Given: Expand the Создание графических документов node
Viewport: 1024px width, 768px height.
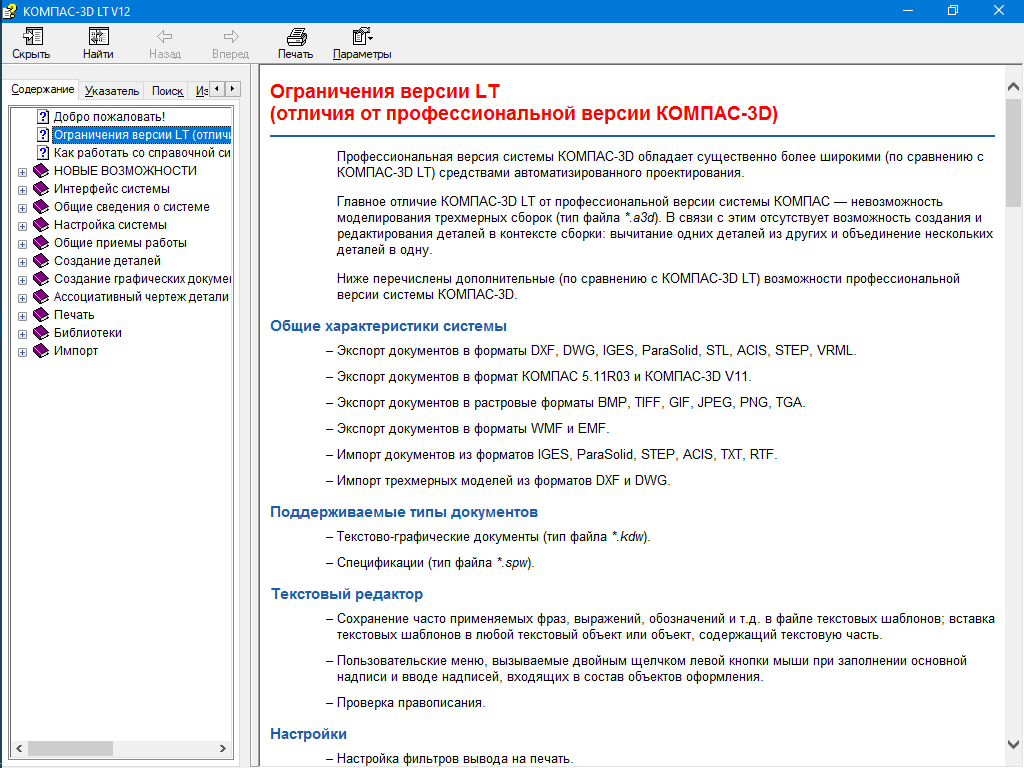Looking at the screenshot, I should click(22, 280).
